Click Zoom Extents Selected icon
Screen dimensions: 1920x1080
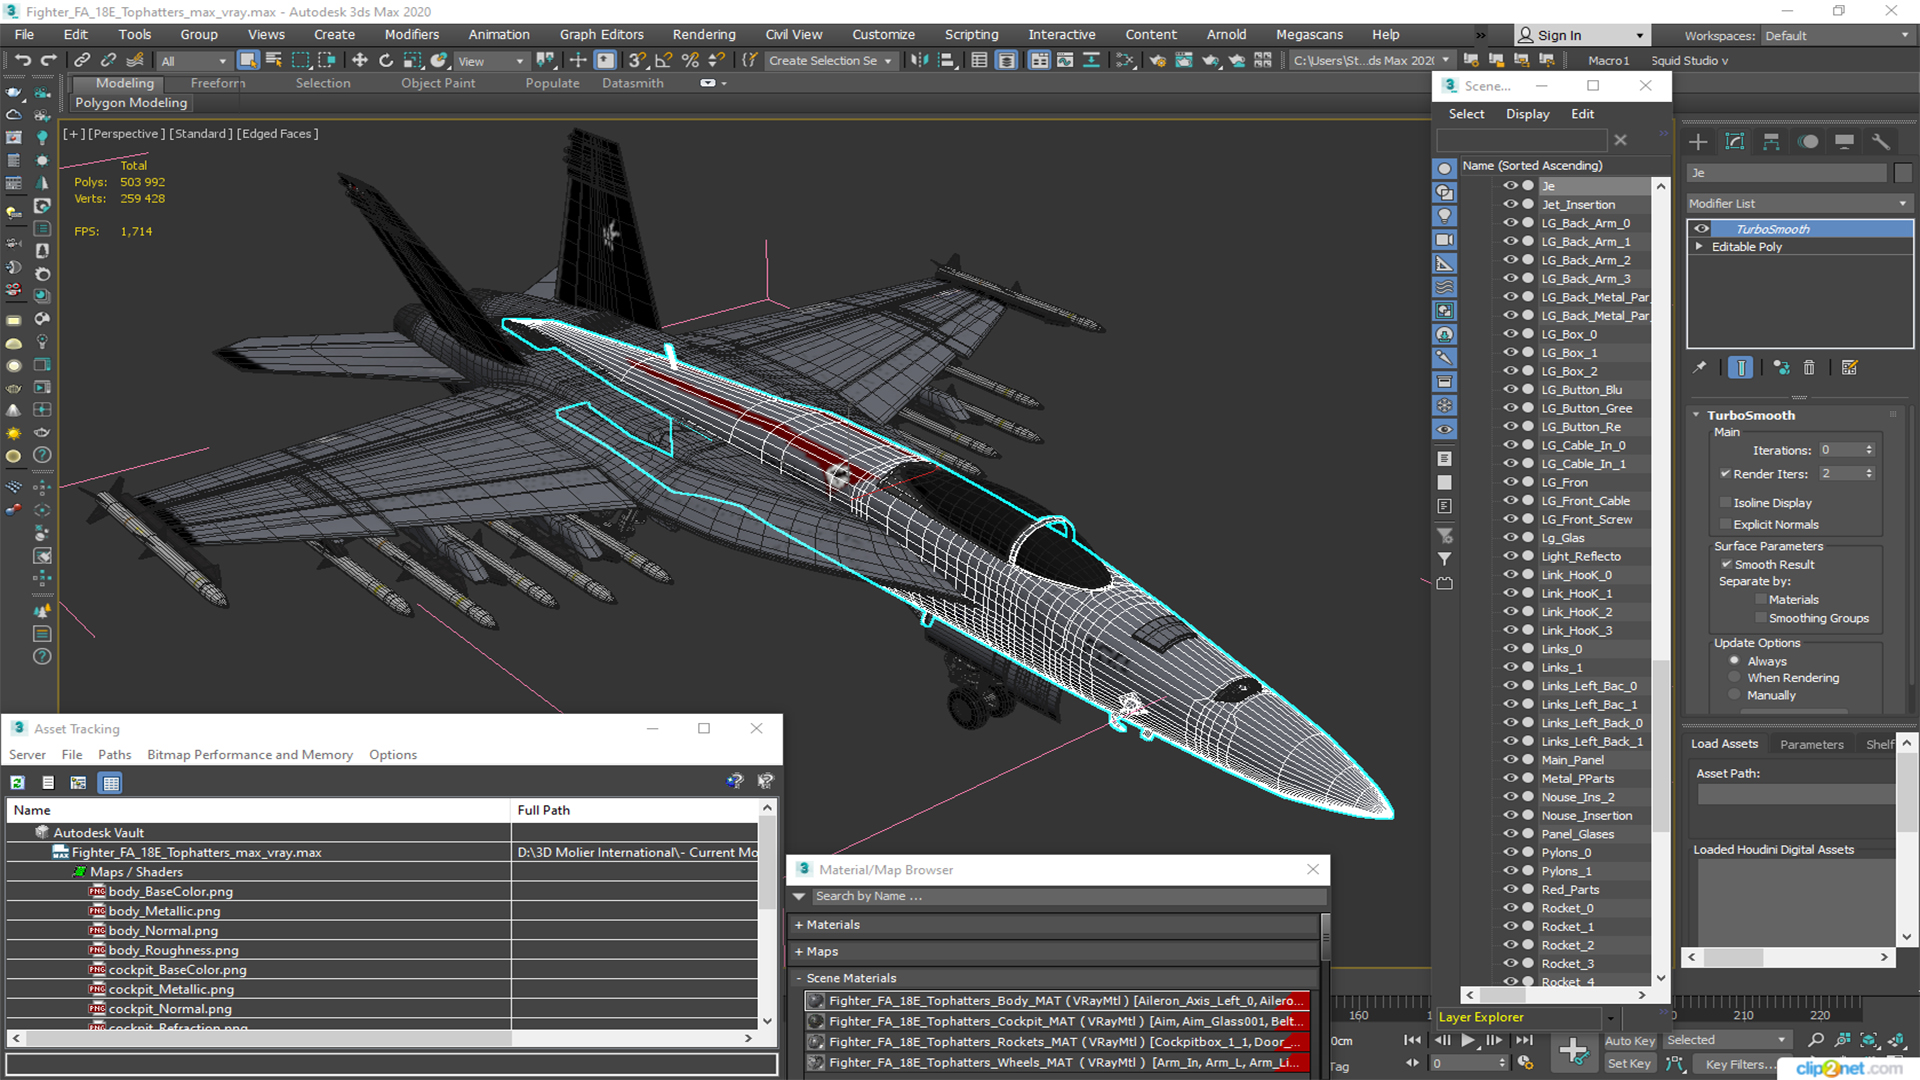pos(1869,1040)
